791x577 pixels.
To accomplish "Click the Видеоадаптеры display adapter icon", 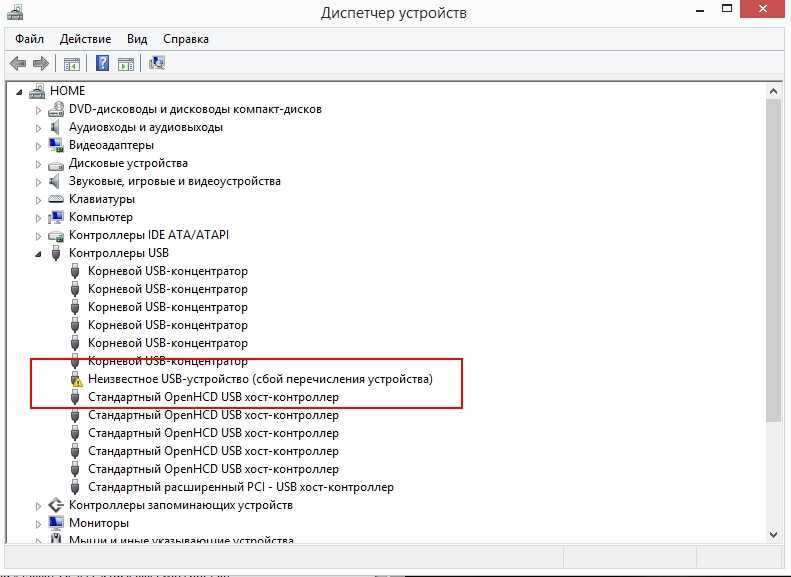I will coord(56,145).
